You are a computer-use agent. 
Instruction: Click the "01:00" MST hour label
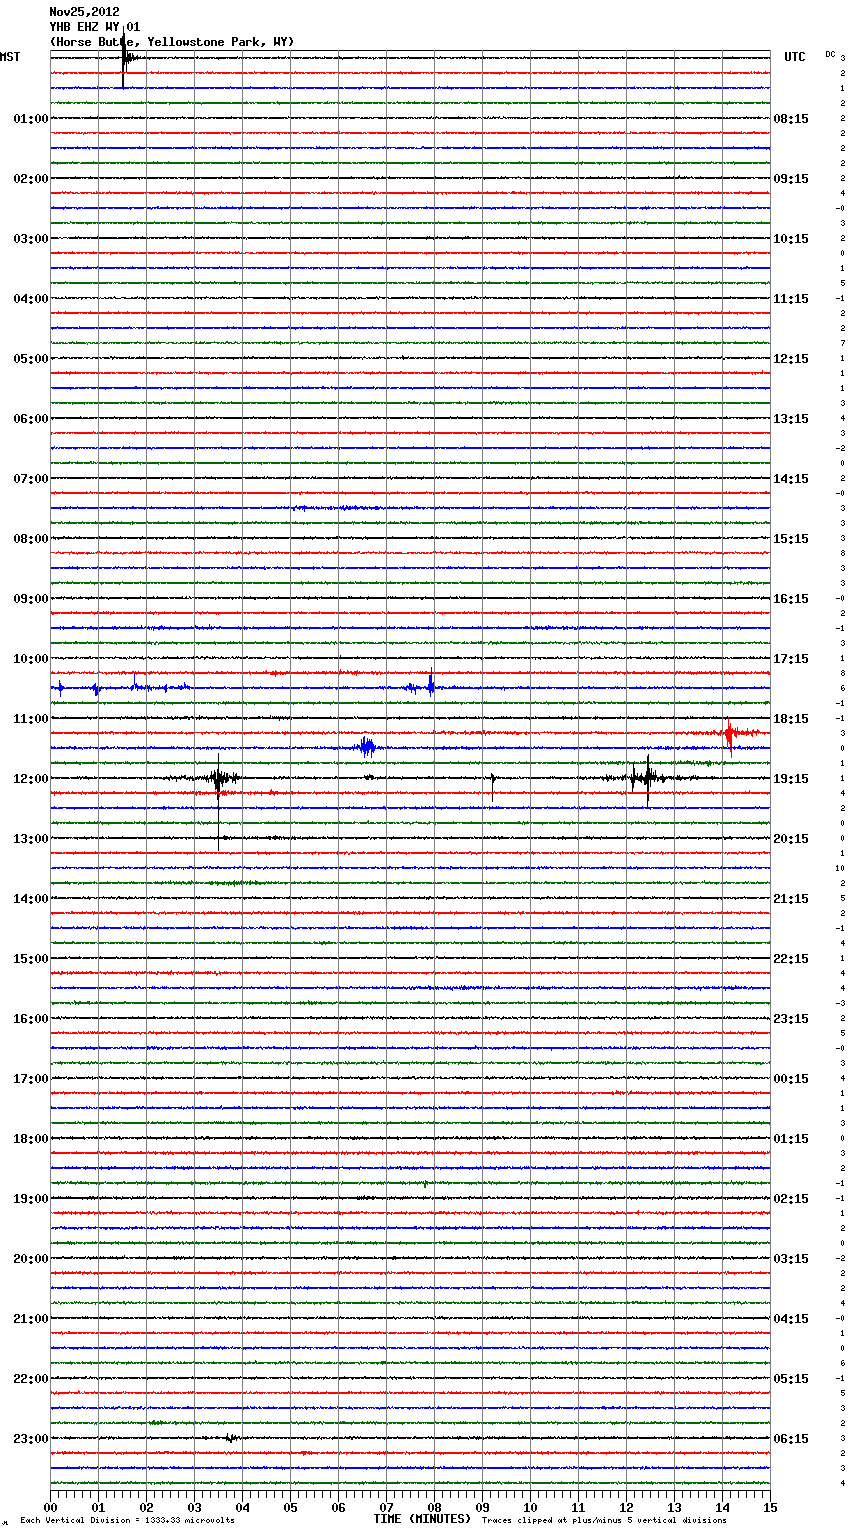click(x=31, y=119)
